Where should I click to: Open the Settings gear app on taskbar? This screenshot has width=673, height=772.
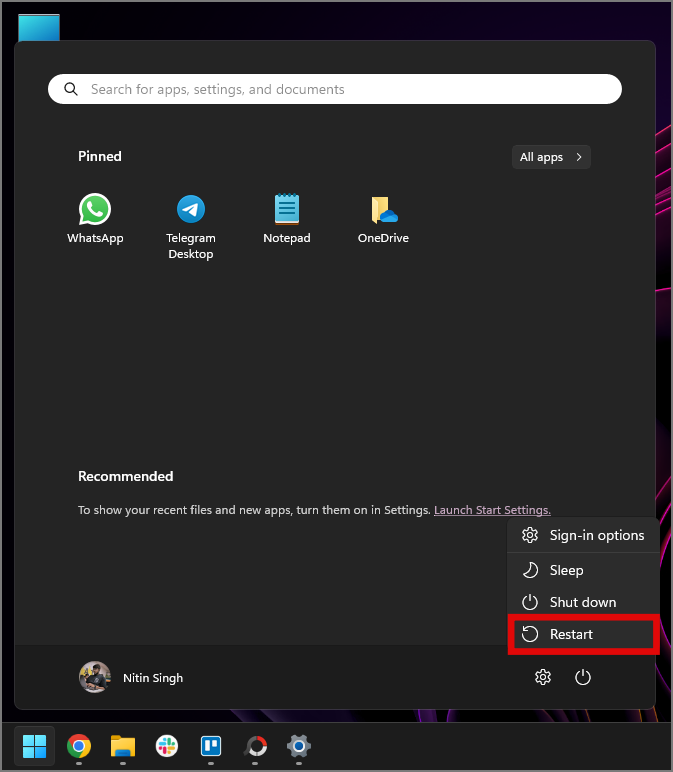point(299,746)
